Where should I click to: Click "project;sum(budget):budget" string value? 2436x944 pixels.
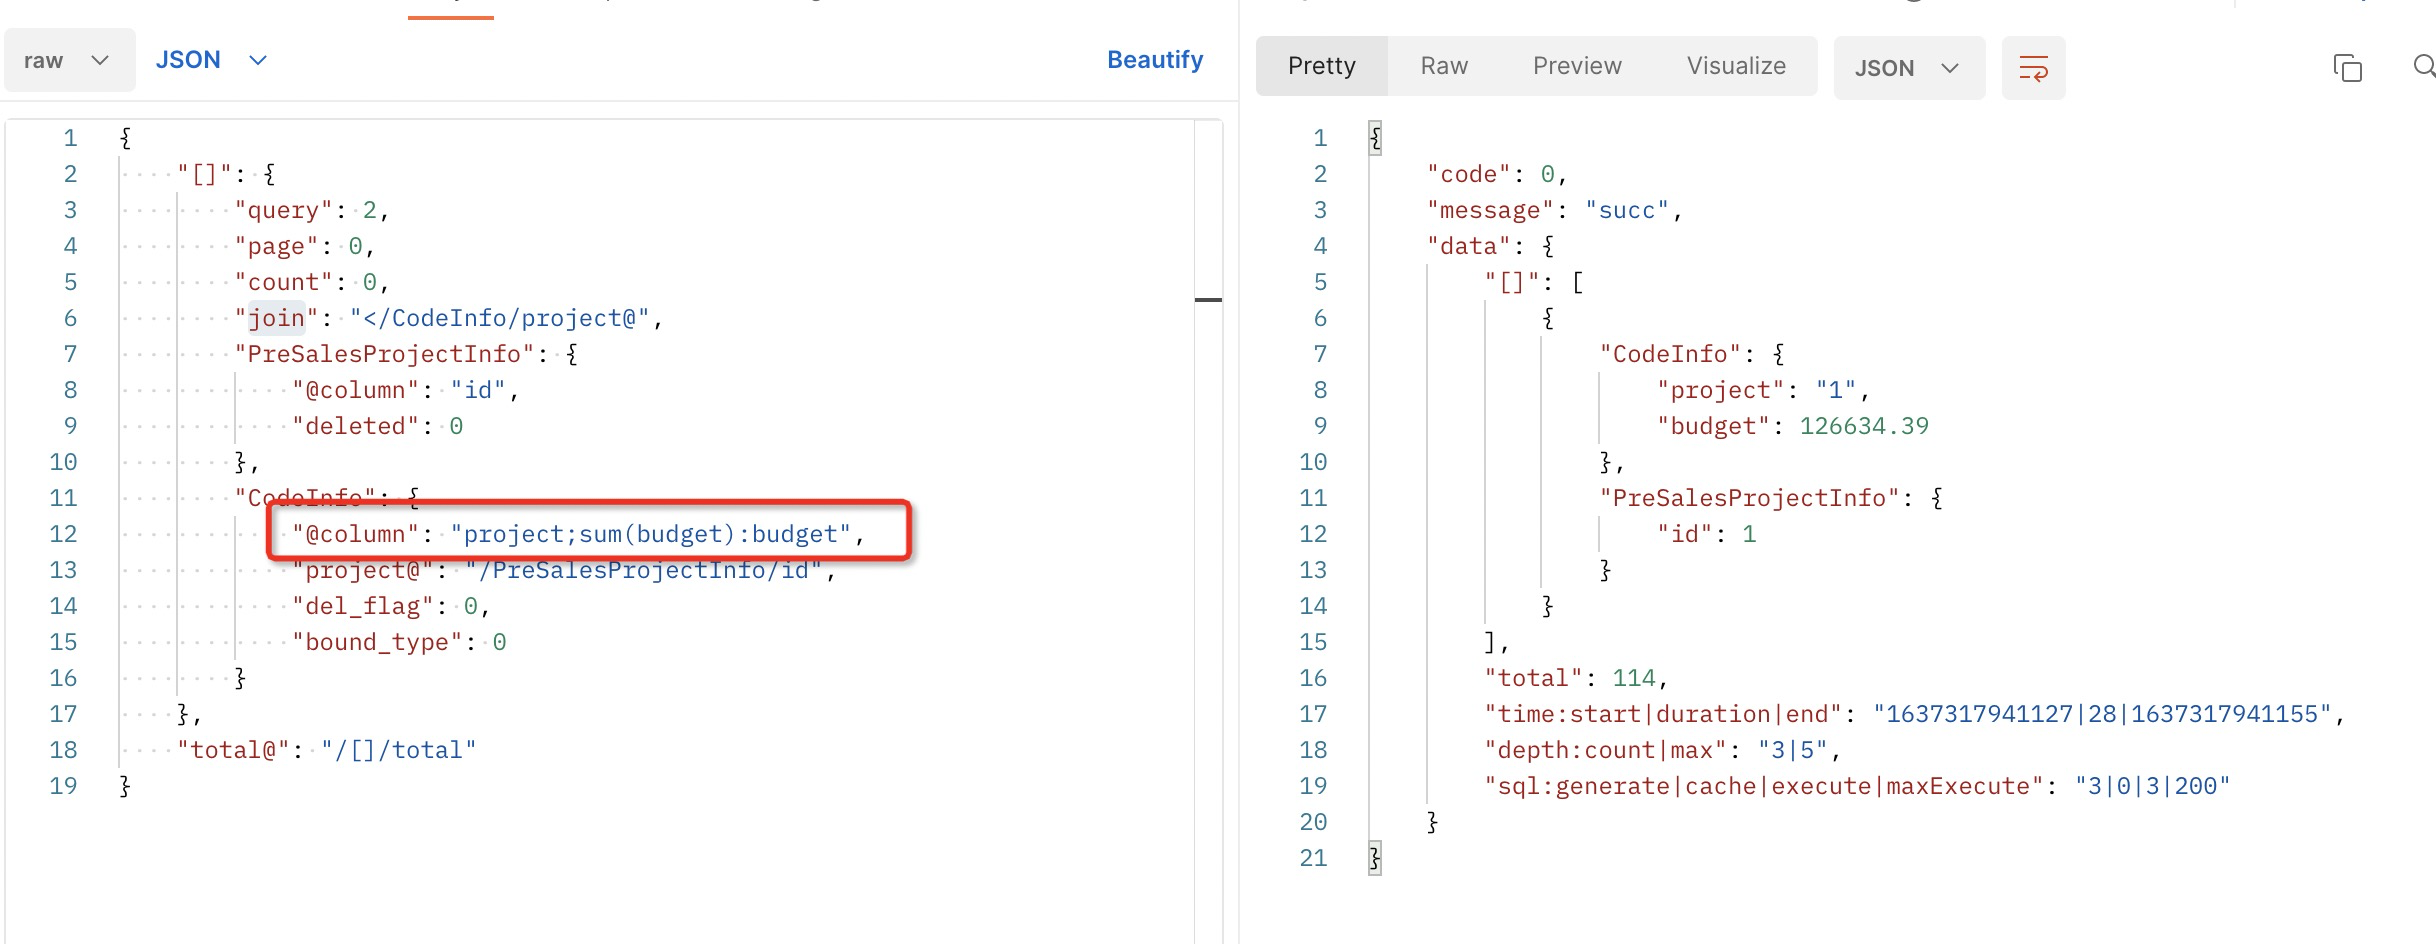[x=650, y=534]
